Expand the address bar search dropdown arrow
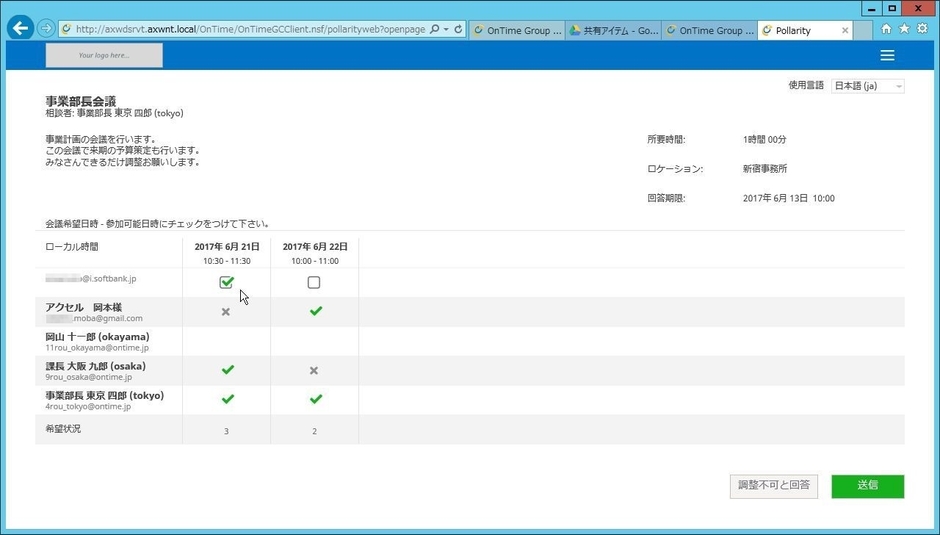940x535 pixels. pos(446,30)
